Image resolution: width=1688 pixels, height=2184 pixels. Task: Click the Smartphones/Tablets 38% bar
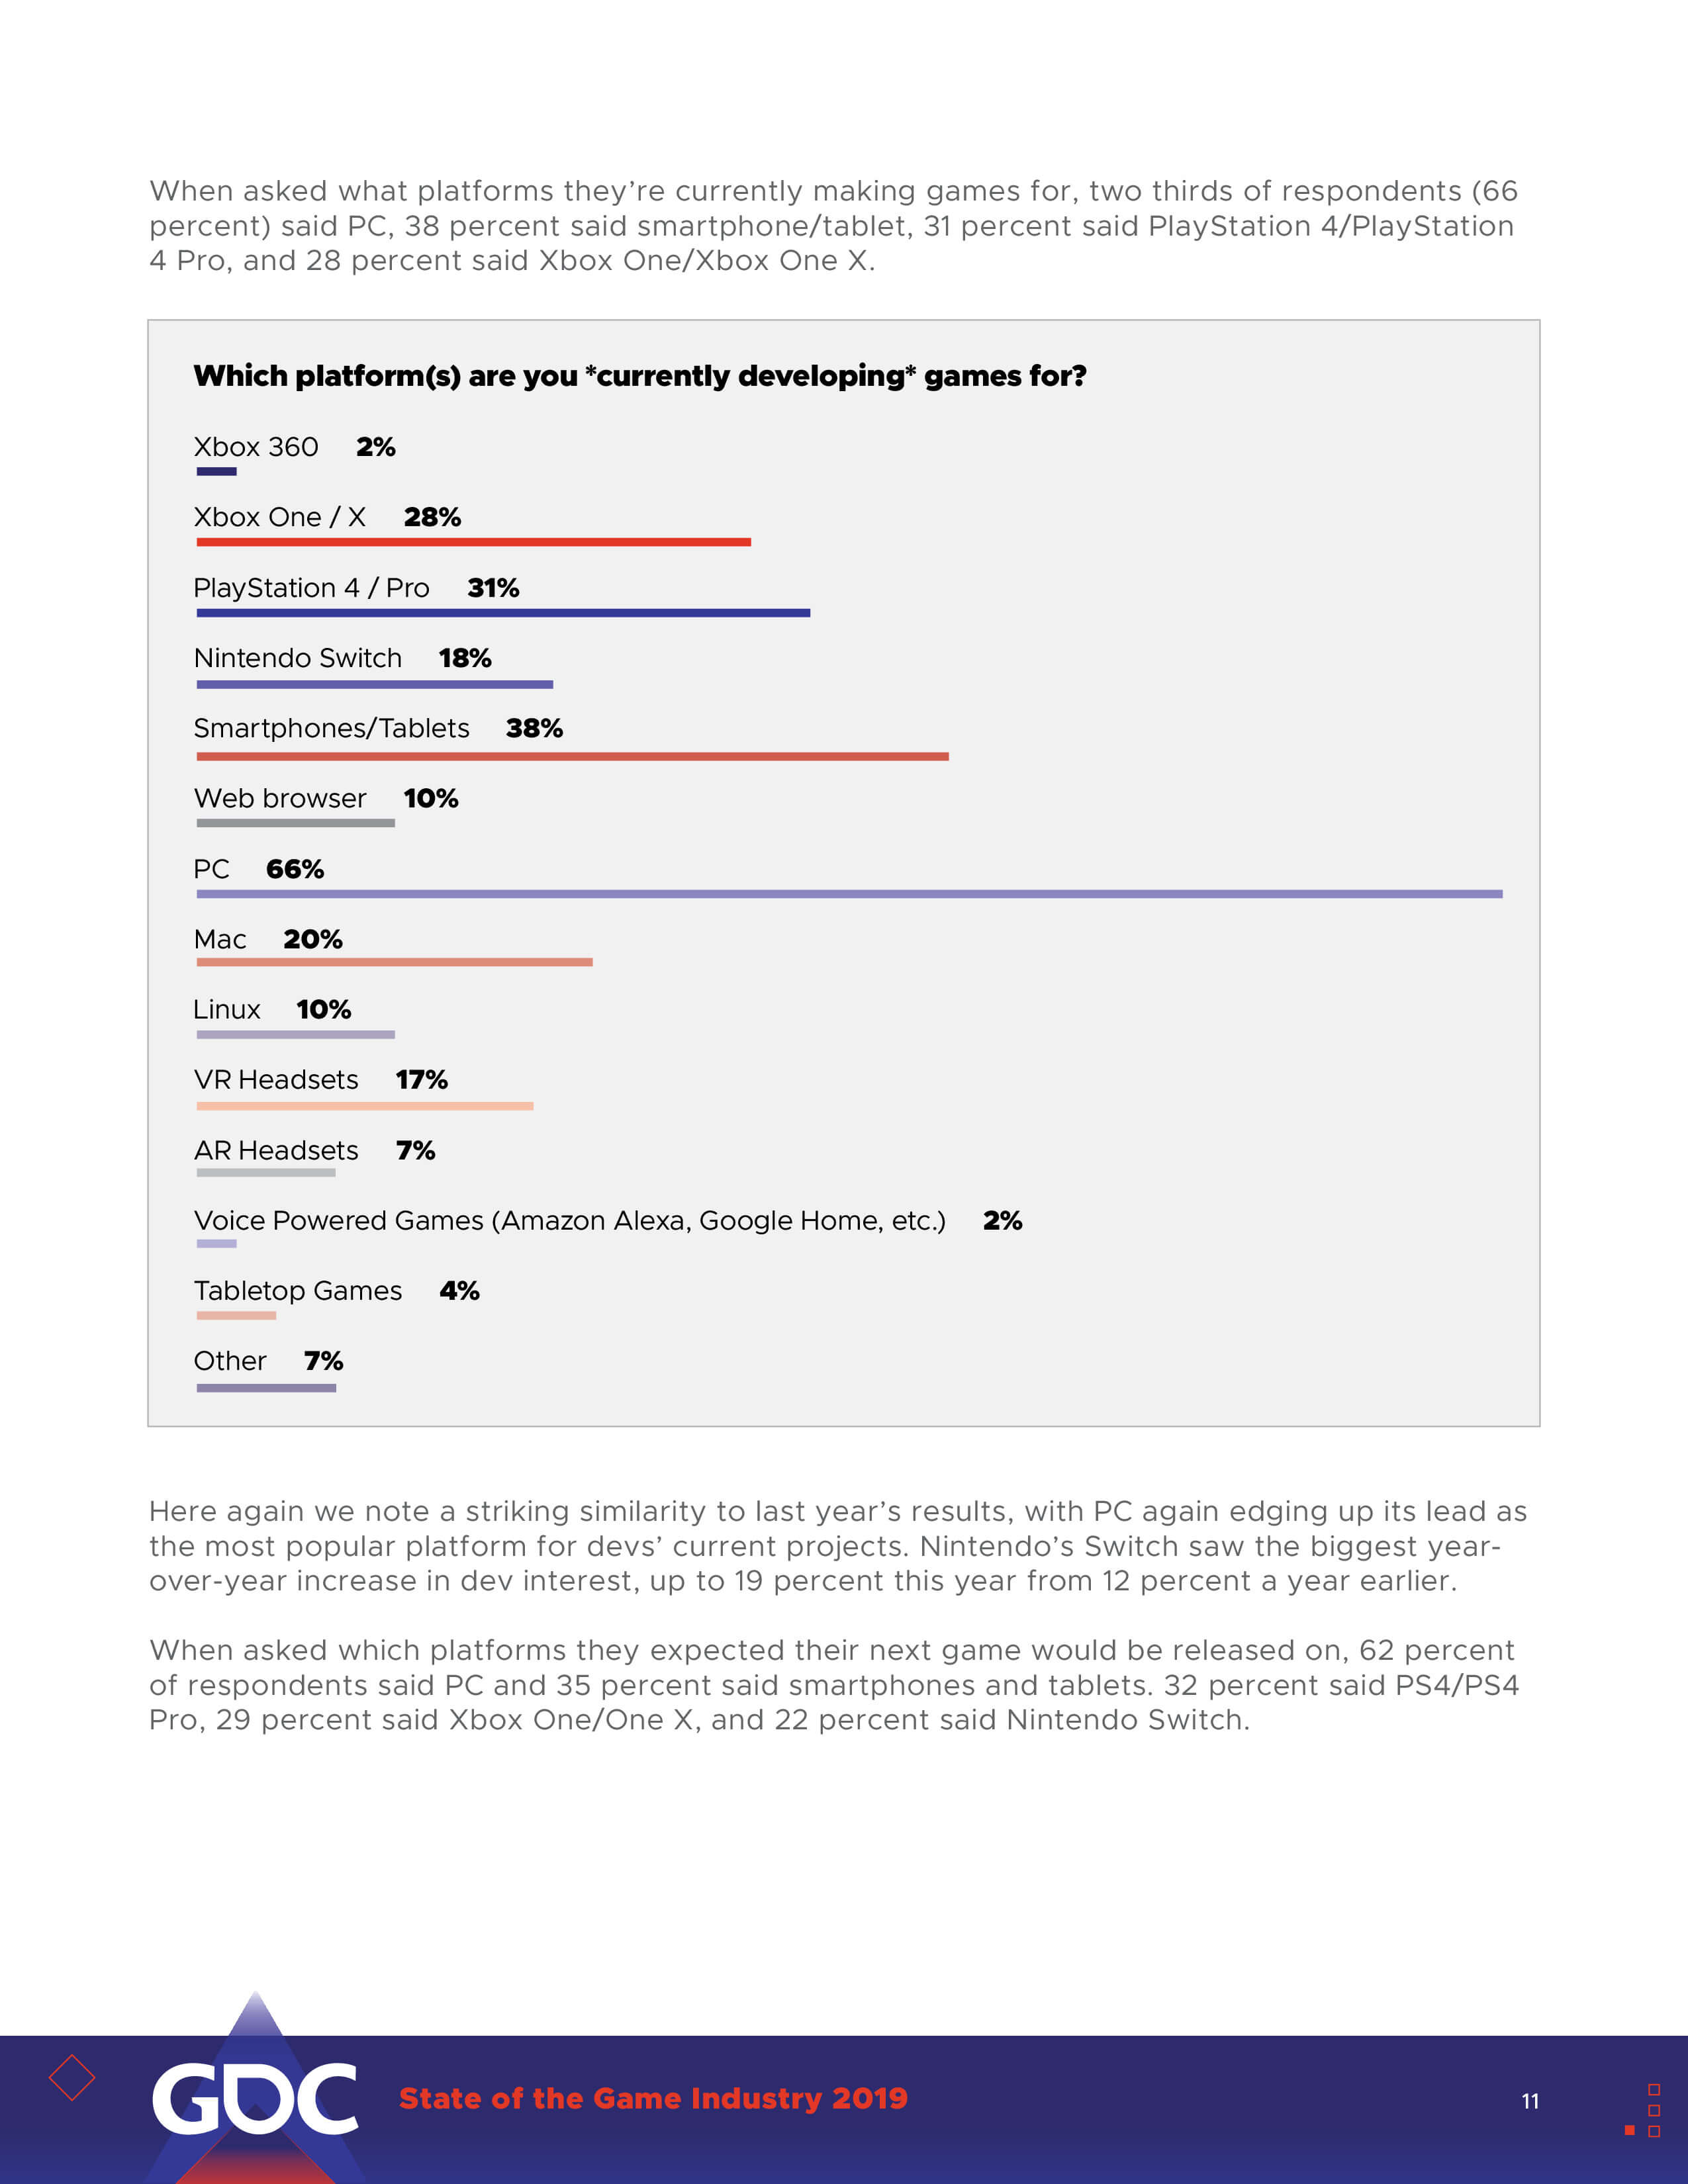point(572,757)
